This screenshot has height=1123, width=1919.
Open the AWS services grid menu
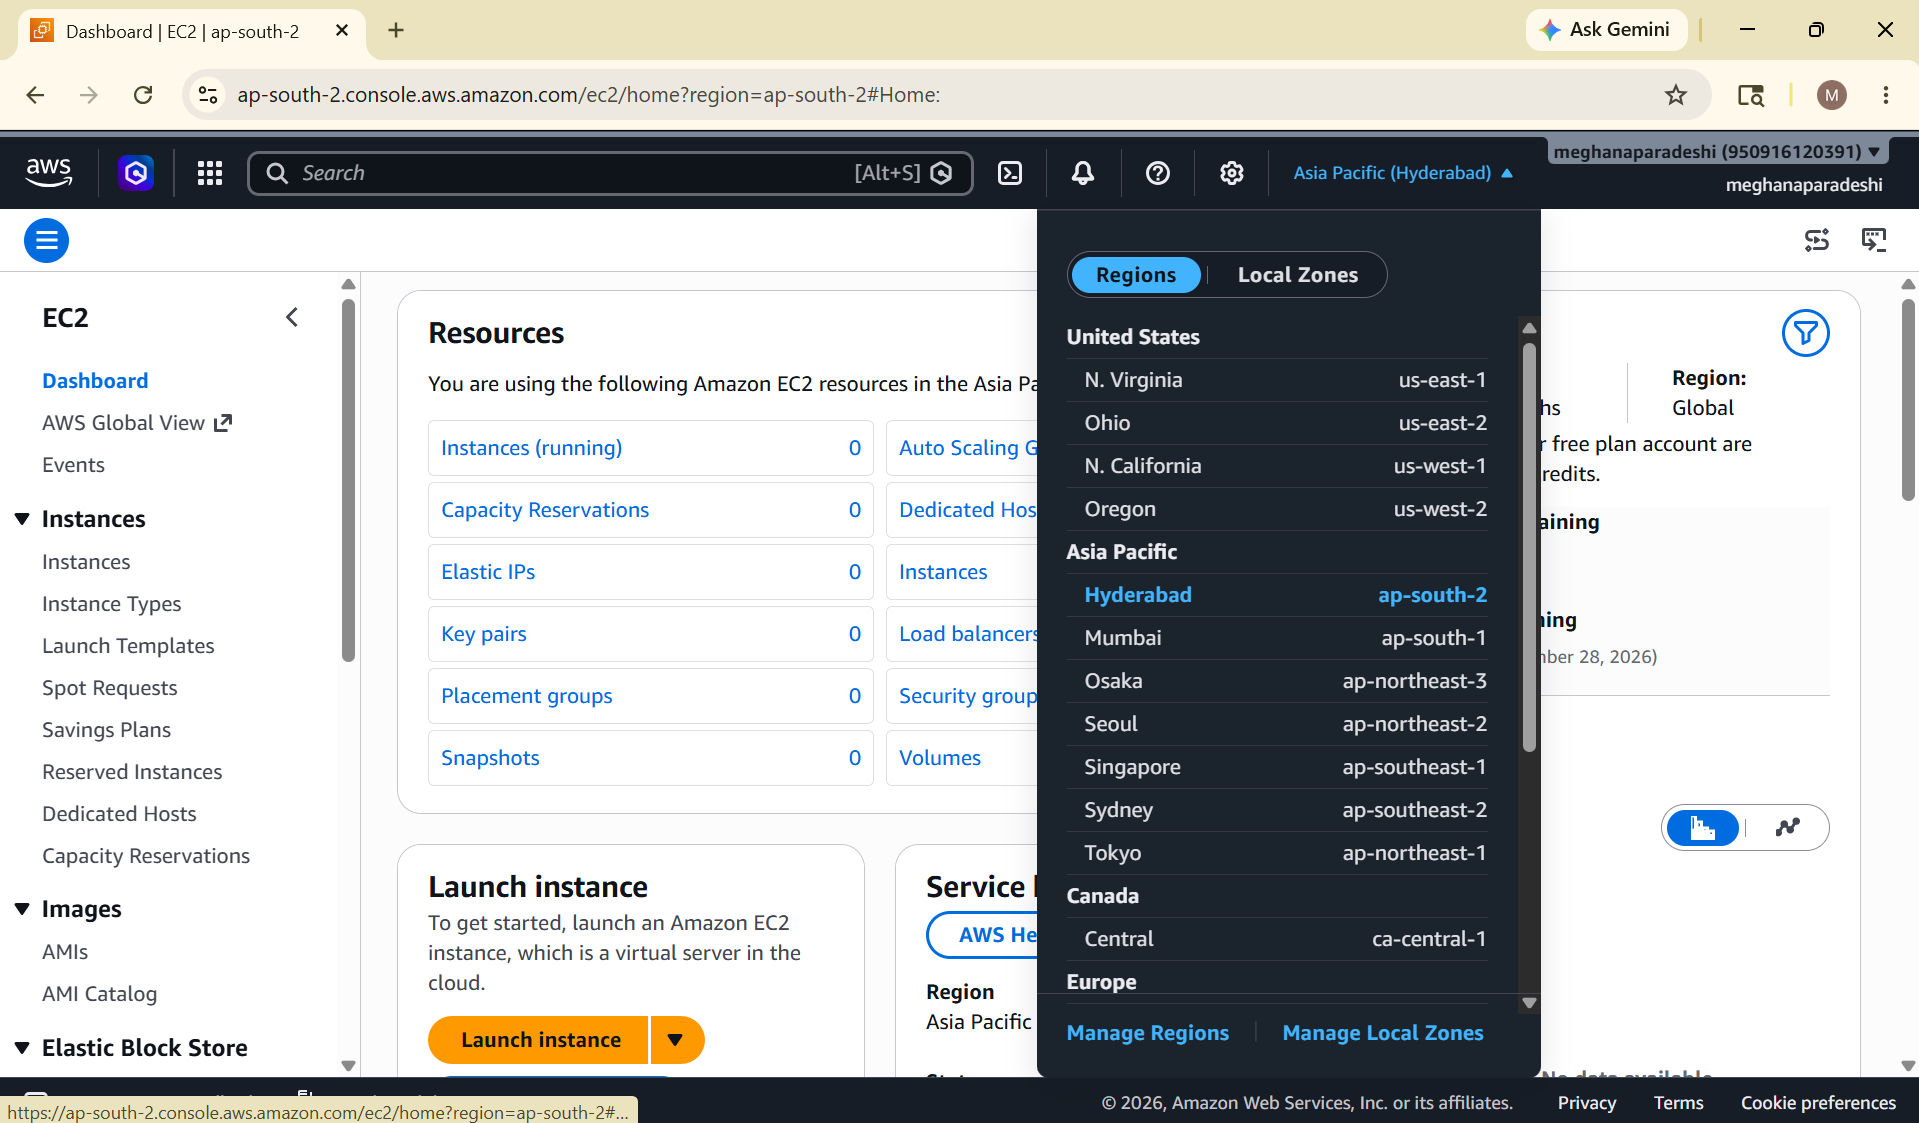point(210,173)
